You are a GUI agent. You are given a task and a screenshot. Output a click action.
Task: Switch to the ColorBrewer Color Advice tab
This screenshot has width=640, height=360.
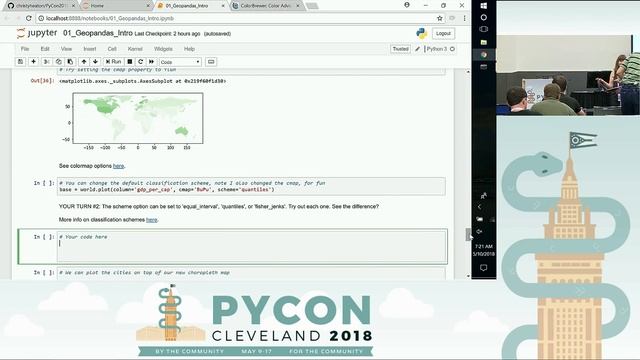coord(265,6)
